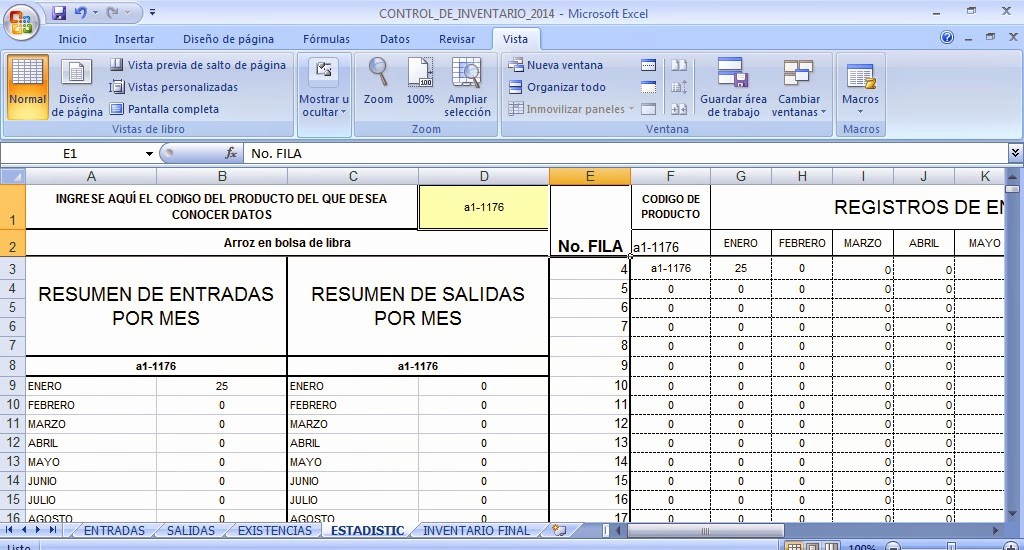Viewport: 1024px width, 550px height.
Task: Switch to the EXISTENCIAS sheet tab
Action: click(274, 531)
